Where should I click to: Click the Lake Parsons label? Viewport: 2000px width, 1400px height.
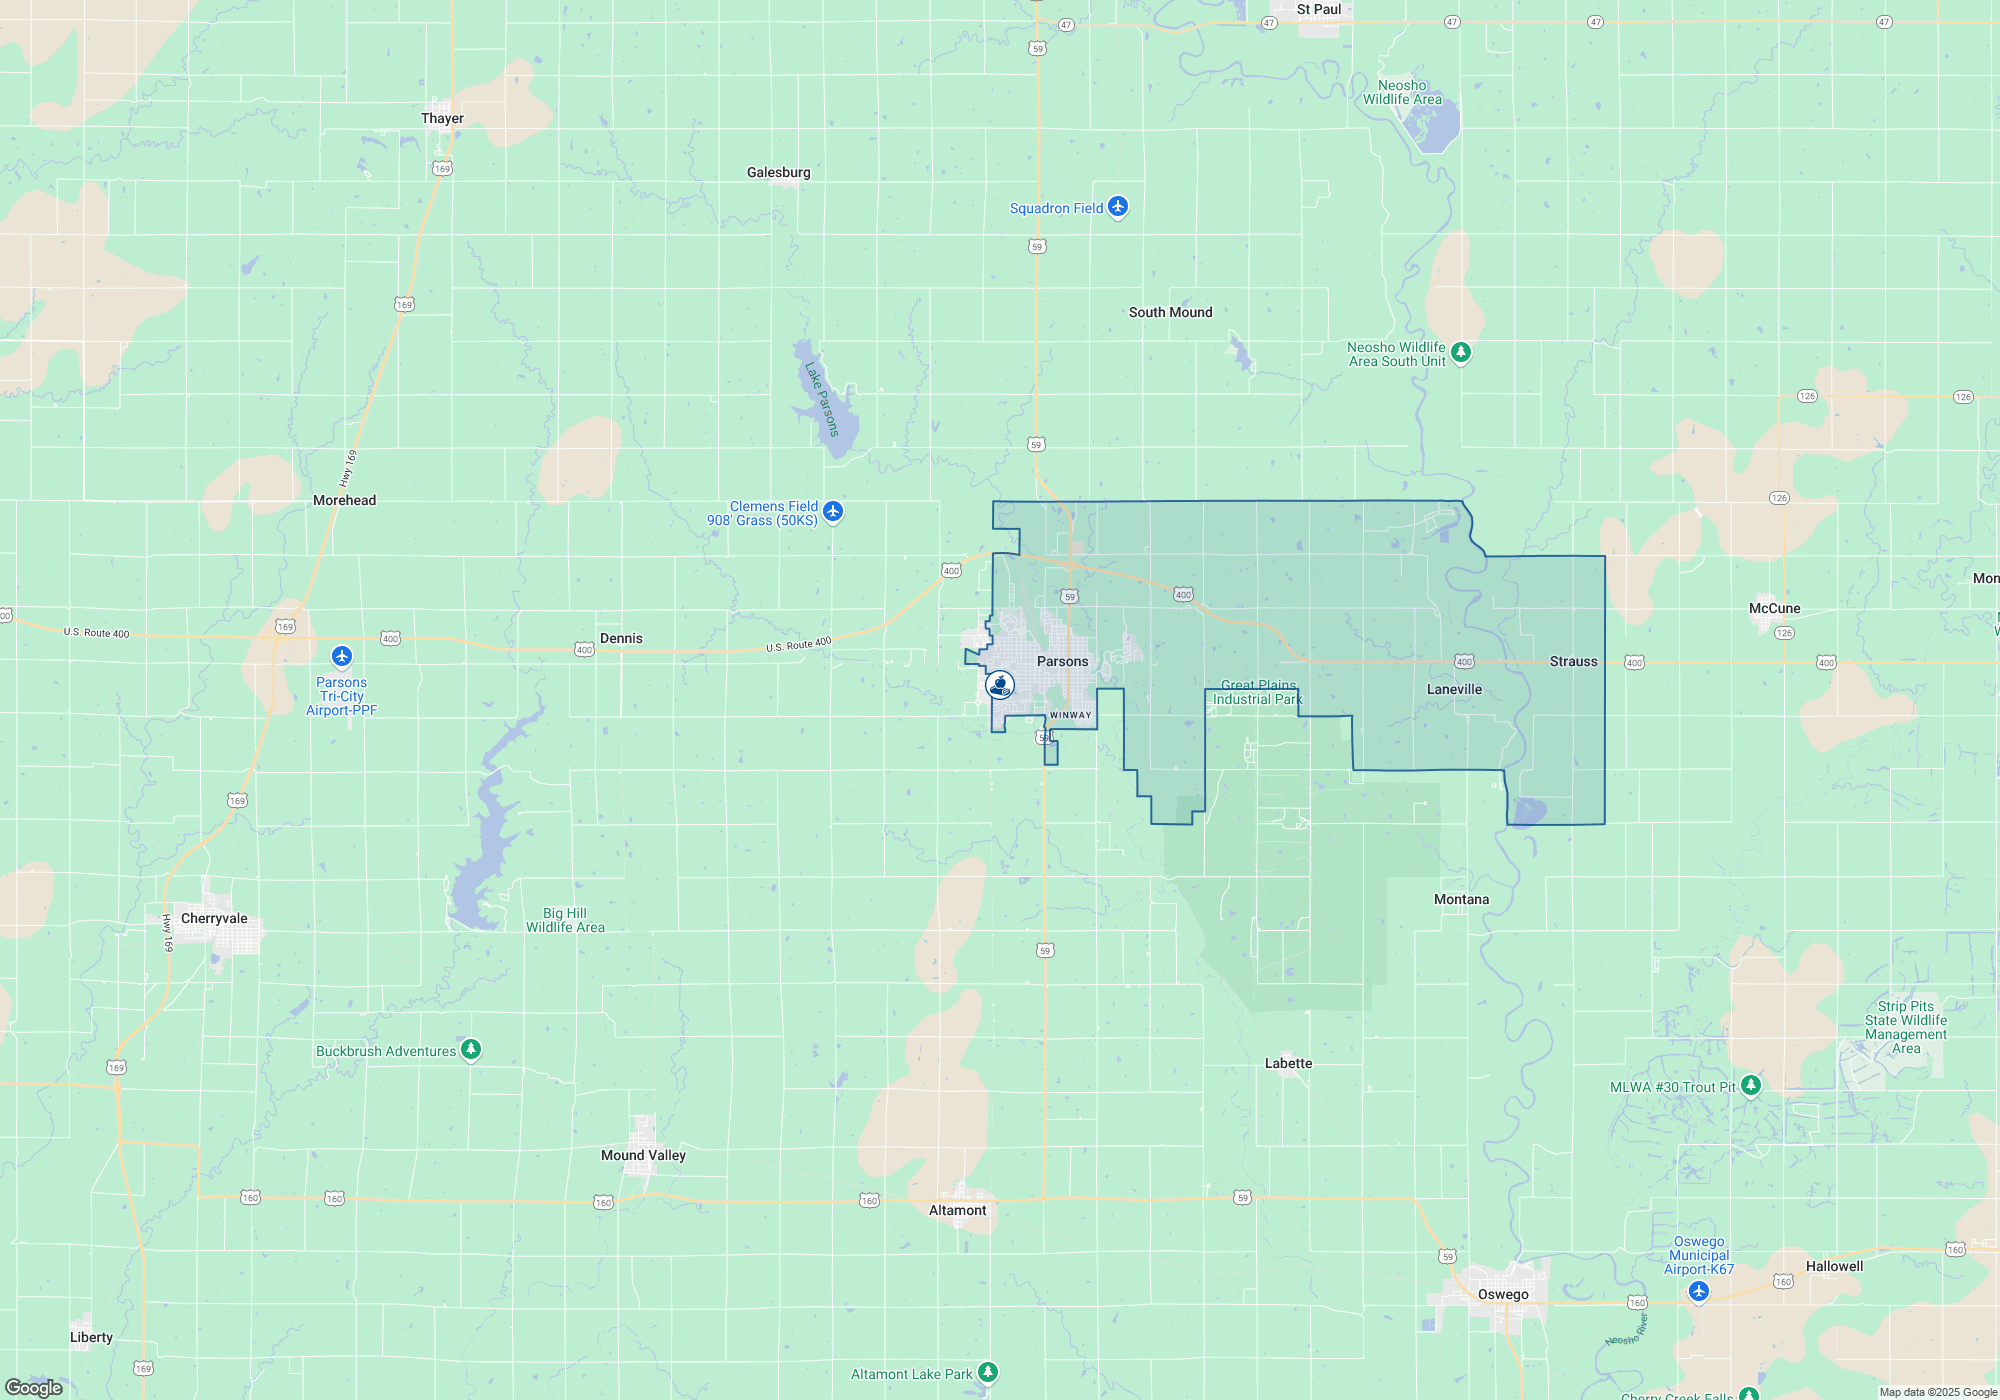coord(822,399)
